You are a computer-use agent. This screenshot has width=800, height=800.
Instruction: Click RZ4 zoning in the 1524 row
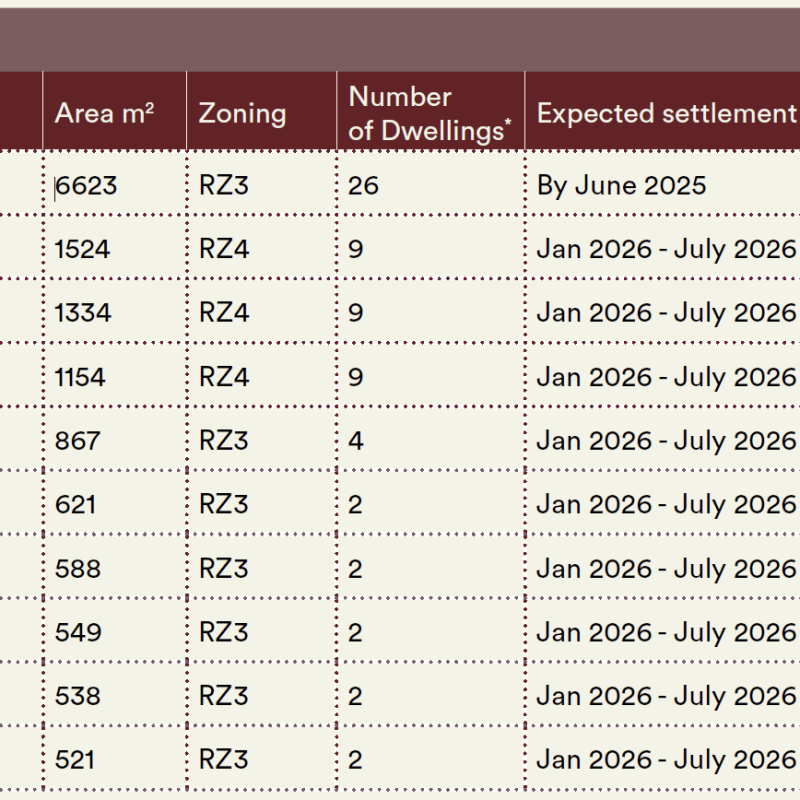click(223, 249)
